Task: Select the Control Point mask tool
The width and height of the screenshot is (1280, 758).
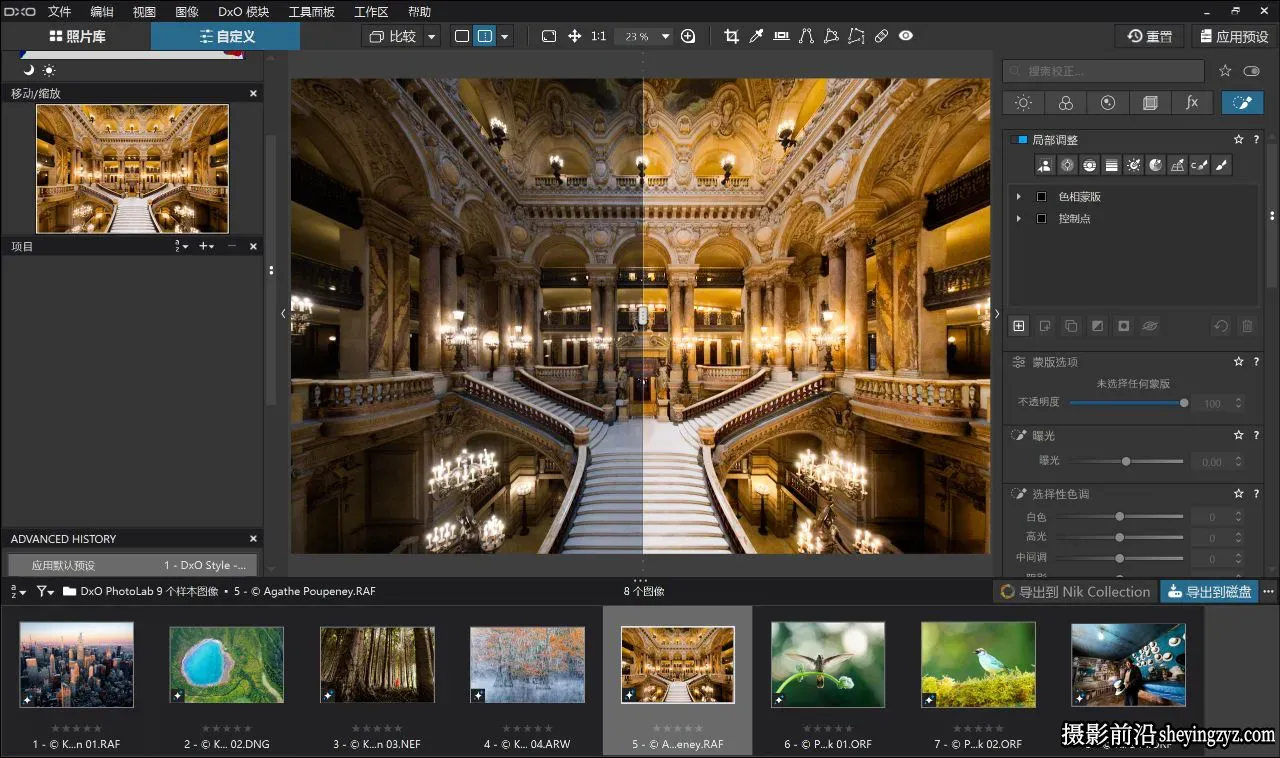Action: click(1067, 165)
